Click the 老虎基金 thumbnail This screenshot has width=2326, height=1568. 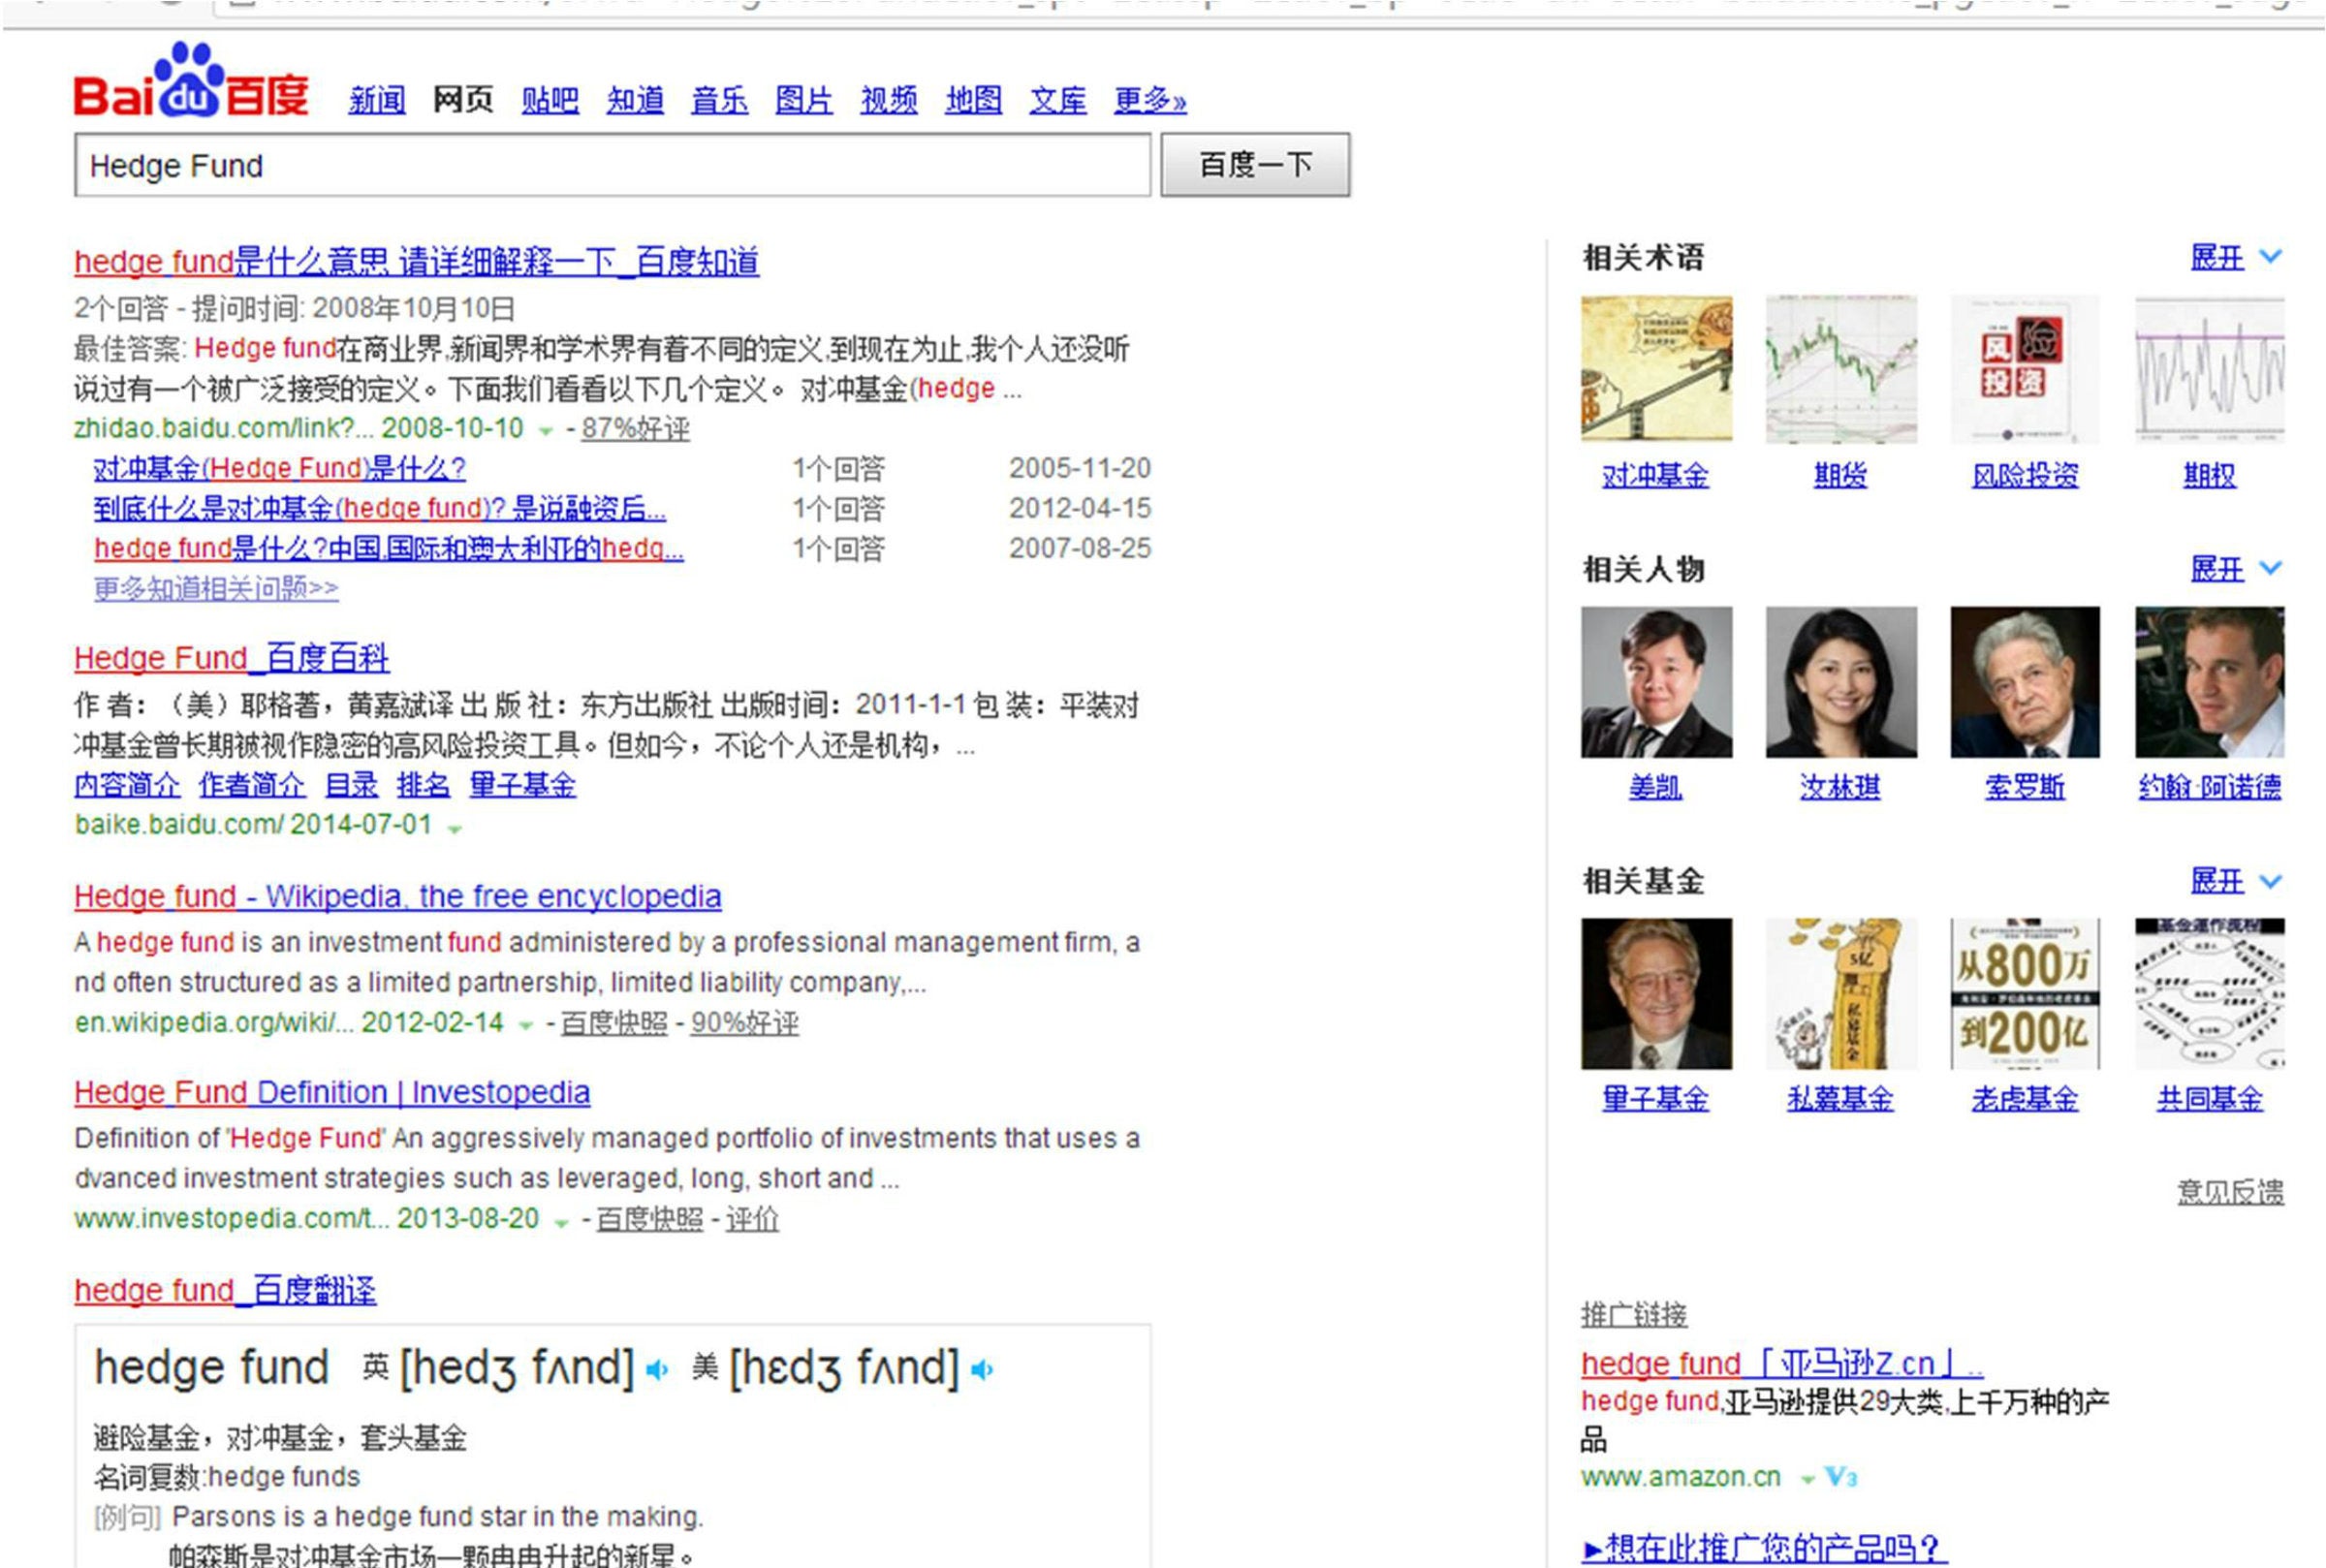tap(2025, 994)
